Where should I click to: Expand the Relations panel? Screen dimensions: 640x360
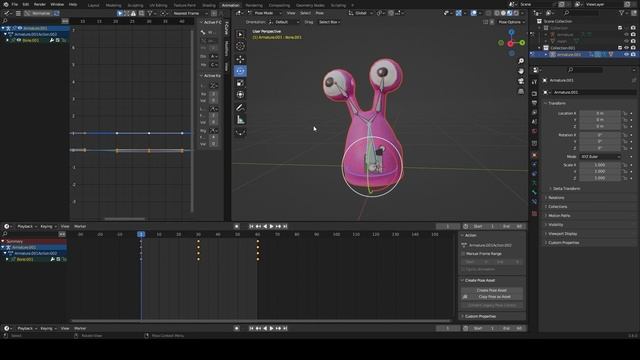tap(556, 198)
